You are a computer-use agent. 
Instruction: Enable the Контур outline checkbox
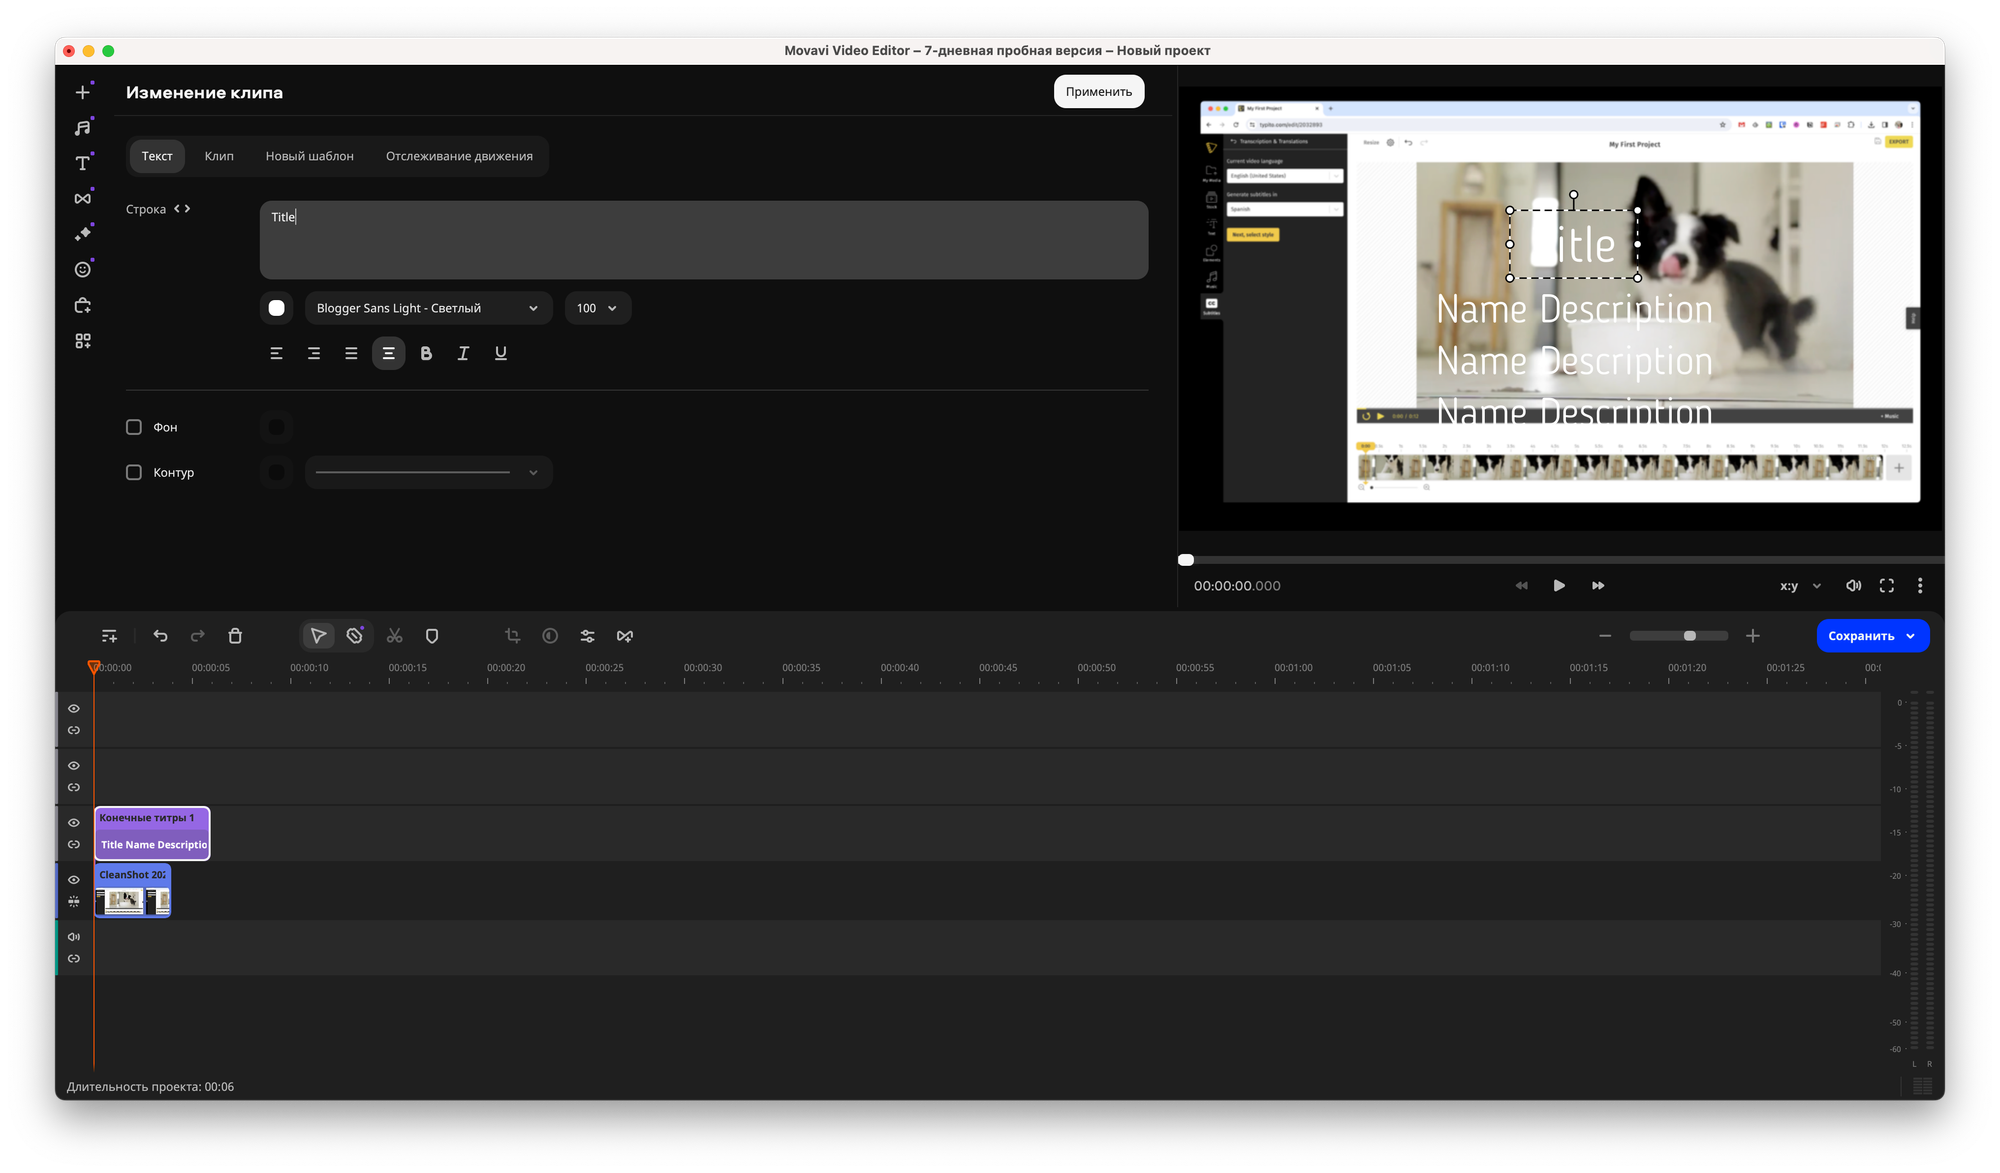134,472
